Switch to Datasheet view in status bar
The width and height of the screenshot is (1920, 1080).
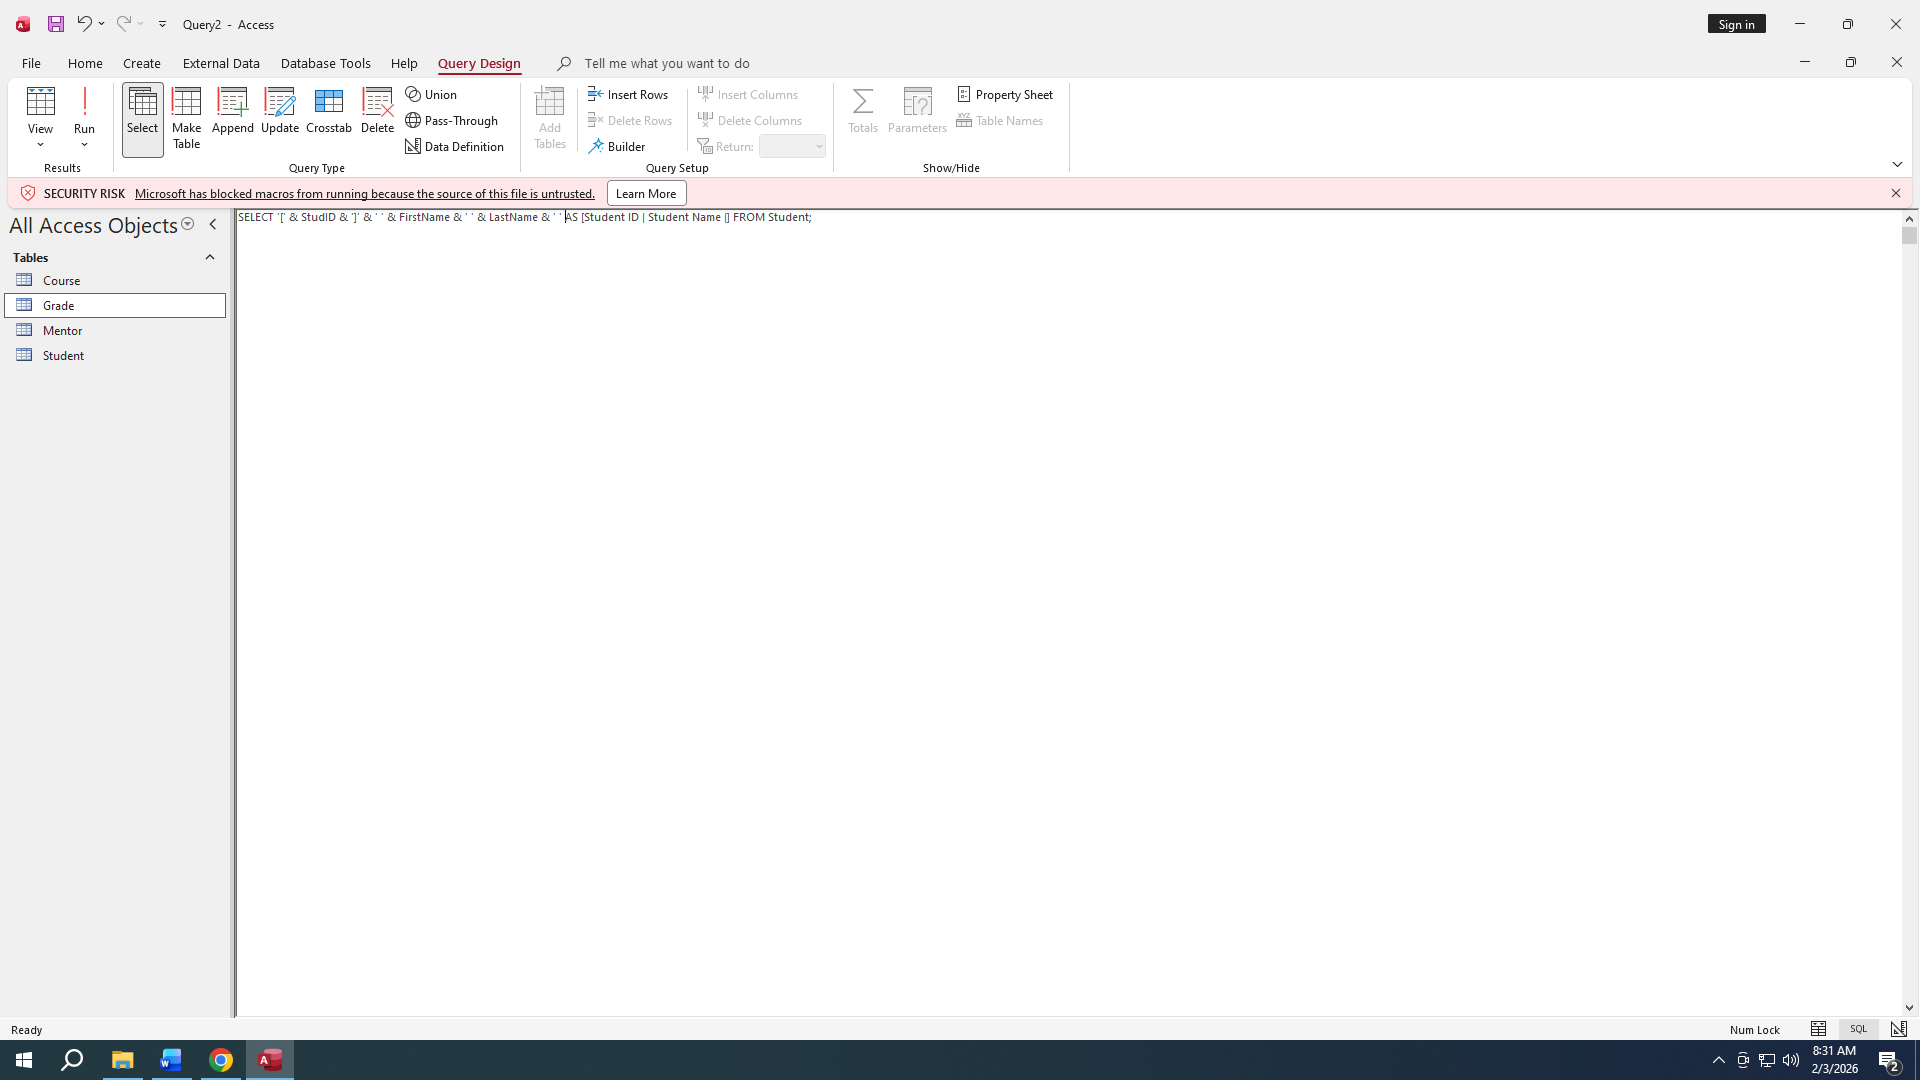[1818, 1029]
